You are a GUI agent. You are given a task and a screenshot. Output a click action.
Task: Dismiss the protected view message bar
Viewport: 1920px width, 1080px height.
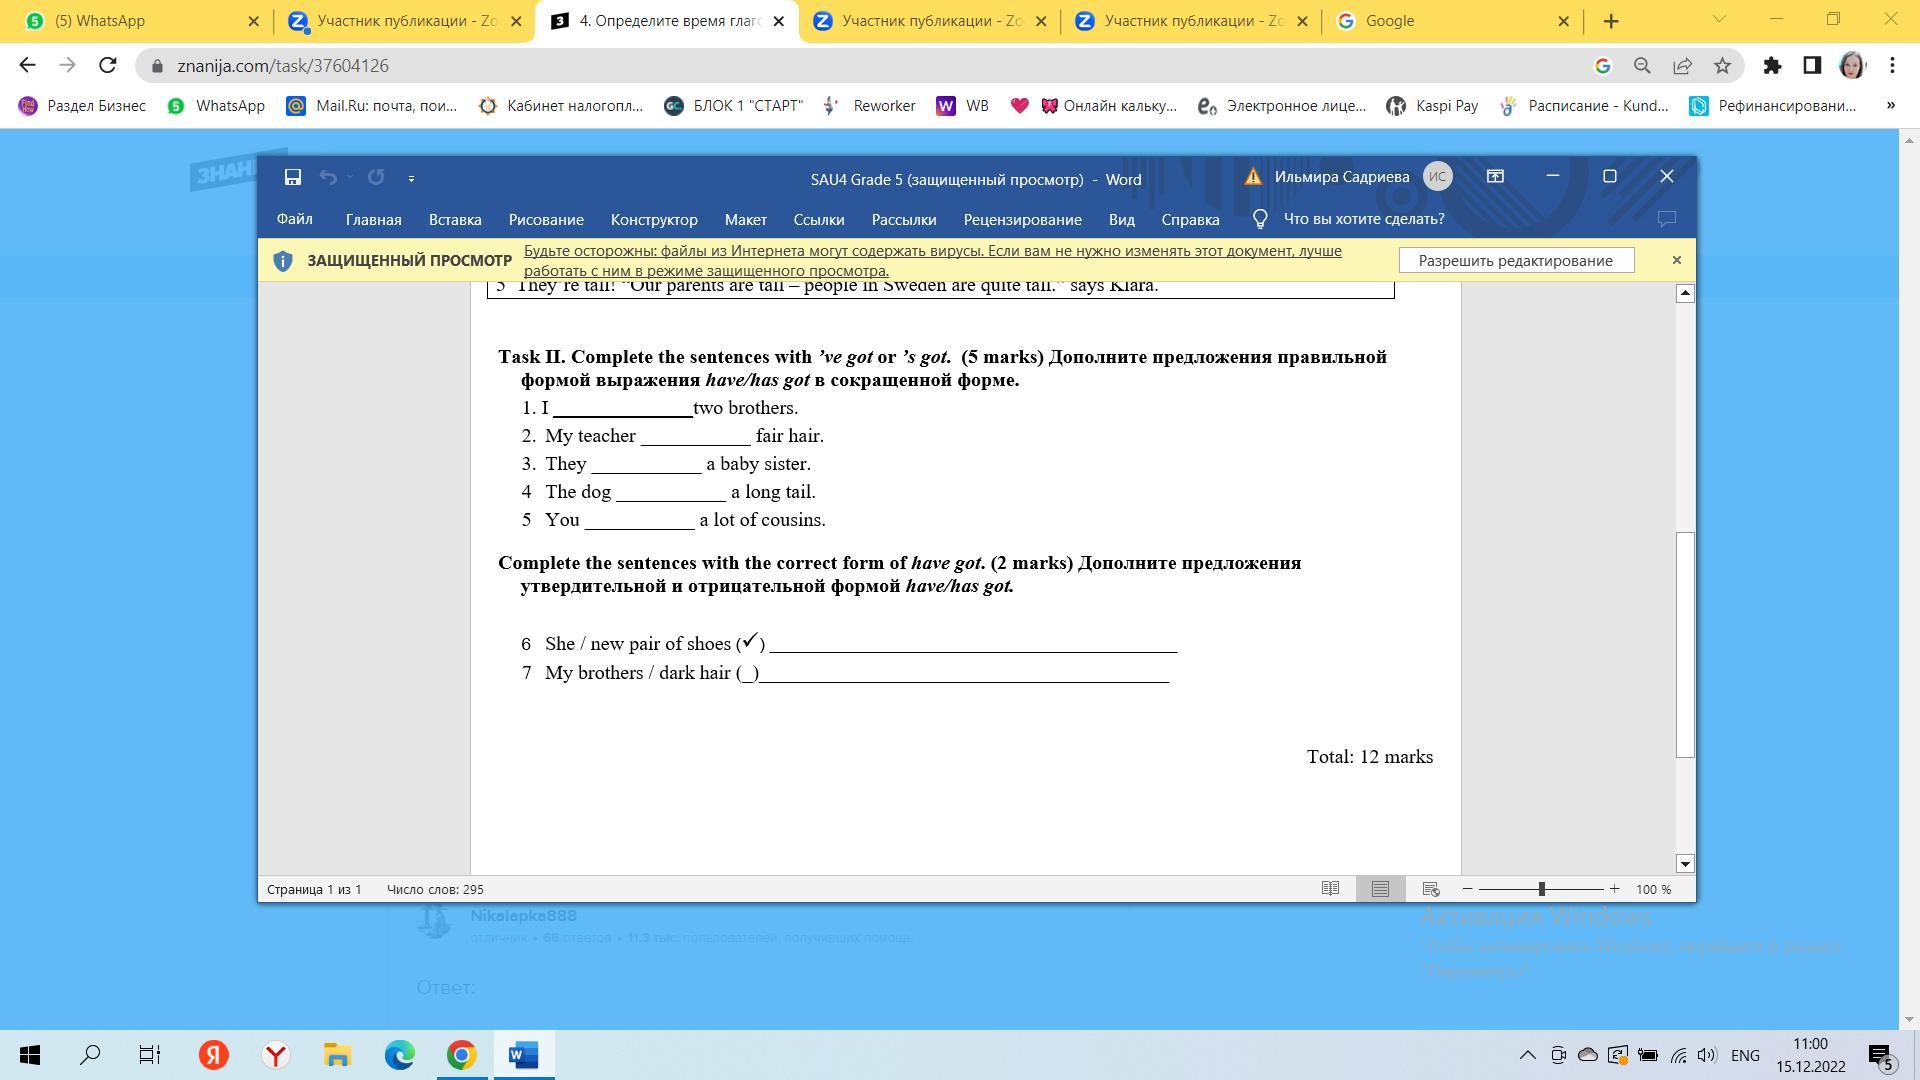1677,260
